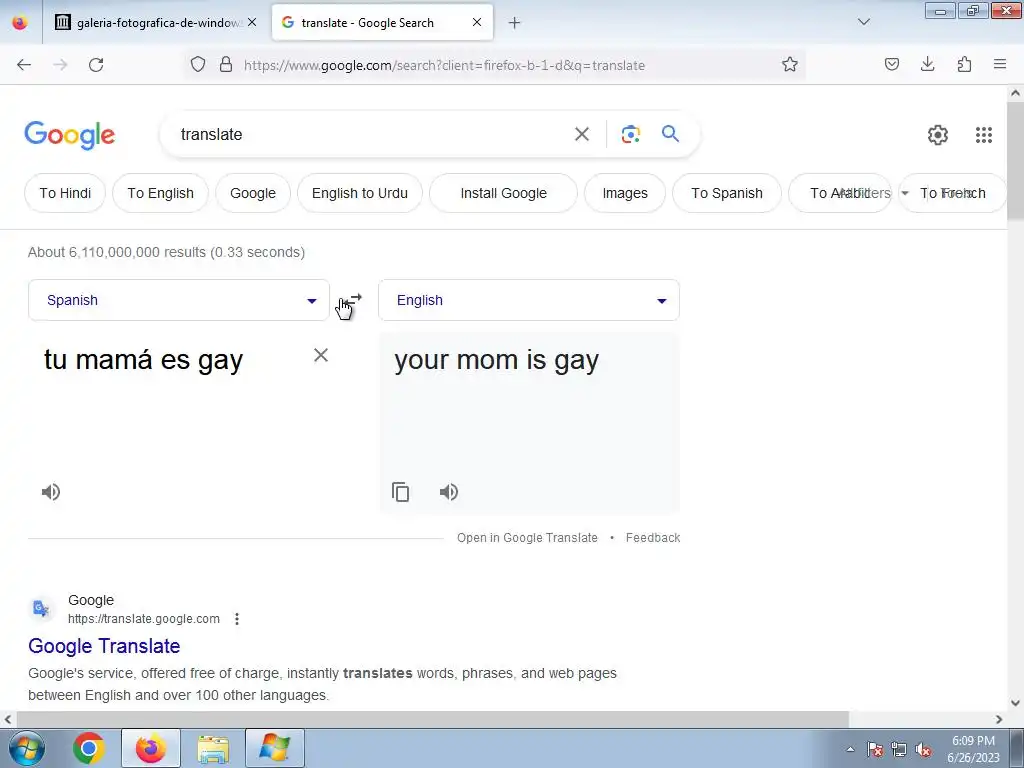Show hidden system tray icons
Screen dimensions: 1024x768
(850, 749)
